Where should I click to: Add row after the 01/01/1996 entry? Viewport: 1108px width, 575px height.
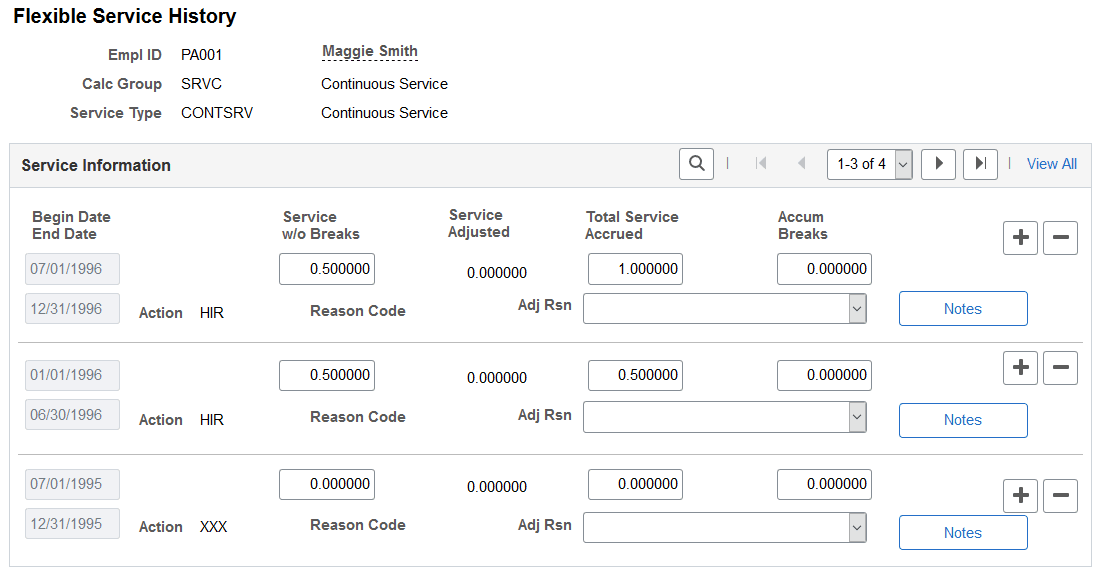pos(1020,367)
